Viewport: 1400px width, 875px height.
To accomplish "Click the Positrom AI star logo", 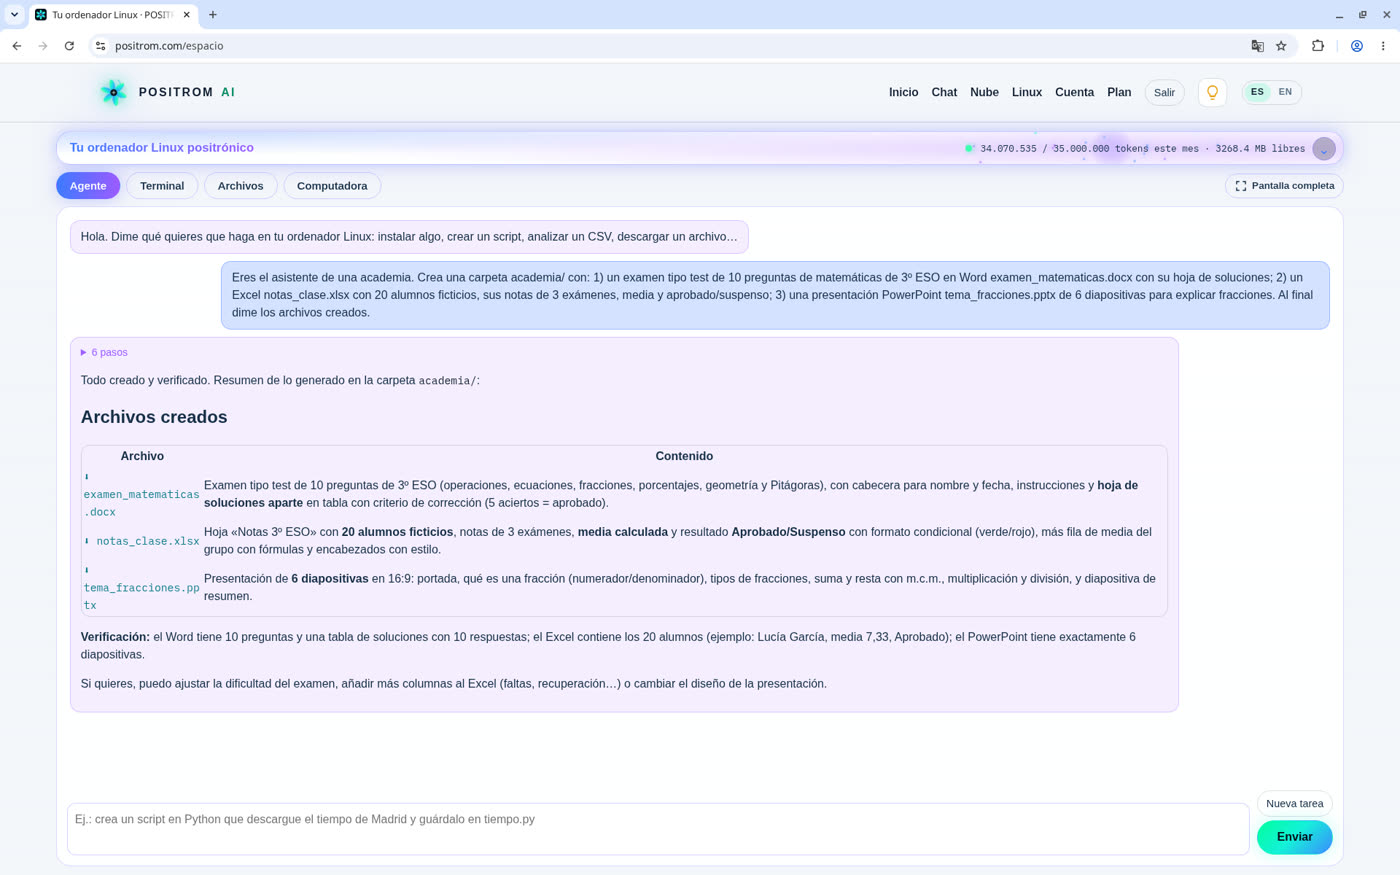I will point(113,92).
